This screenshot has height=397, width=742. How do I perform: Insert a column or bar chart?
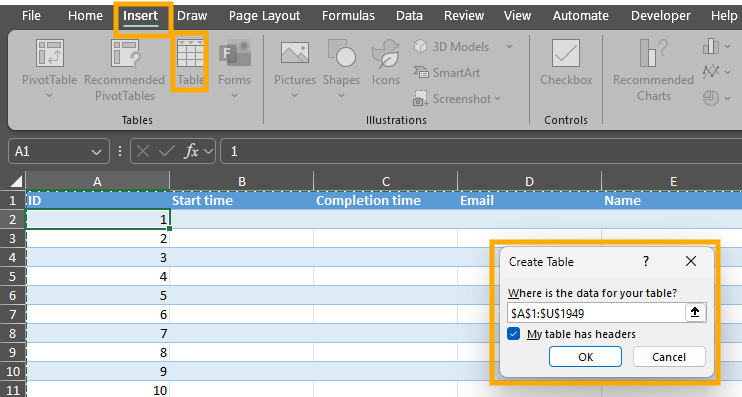coord(711,46)
